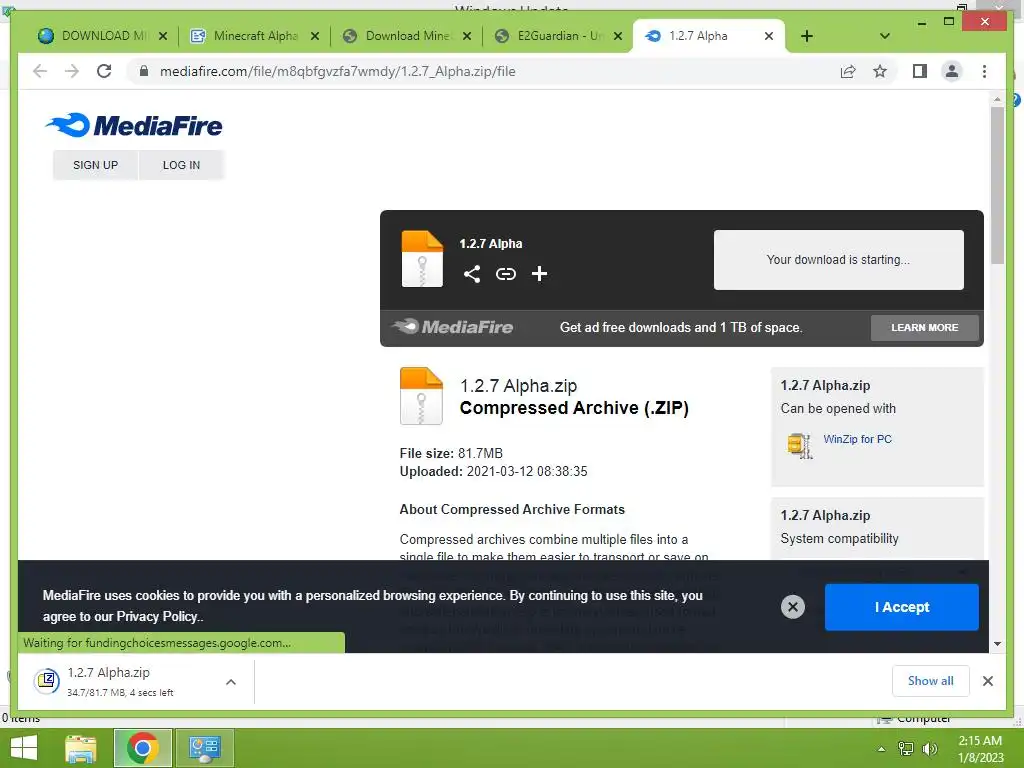Click scrollbar down arrow
The height and width of the screenshot is (768, 1024).
997,644
